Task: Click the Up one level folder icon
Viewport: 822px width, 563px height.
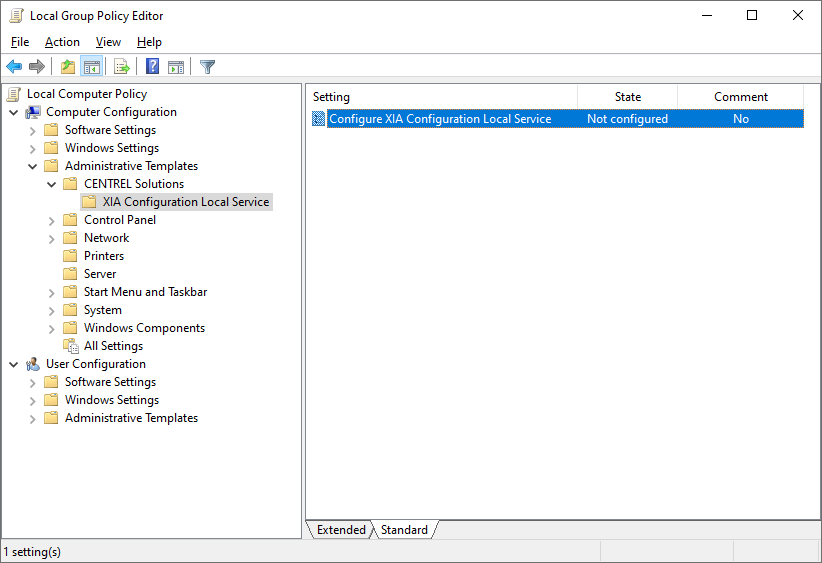Action: coord(68,67)
